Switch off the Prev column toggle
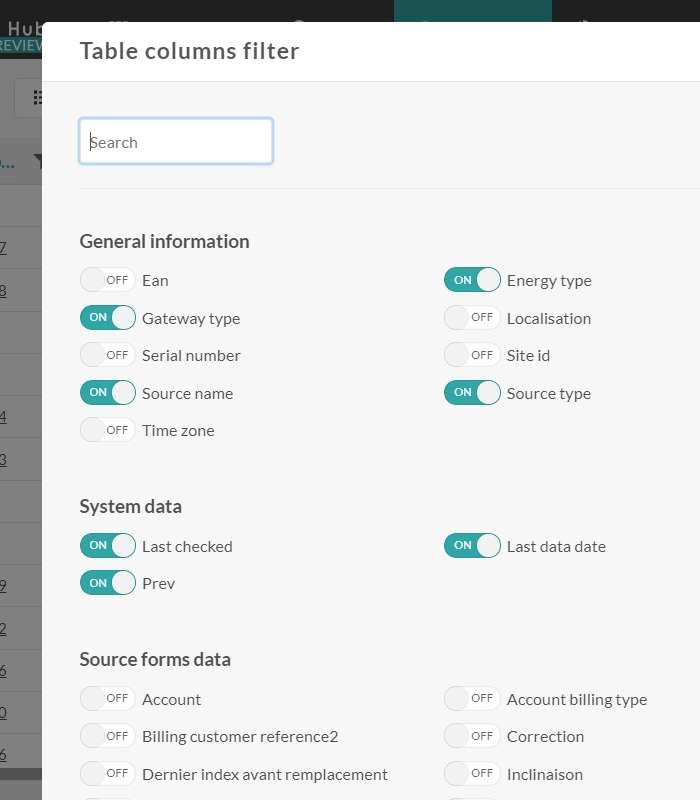 coord(108,583)
